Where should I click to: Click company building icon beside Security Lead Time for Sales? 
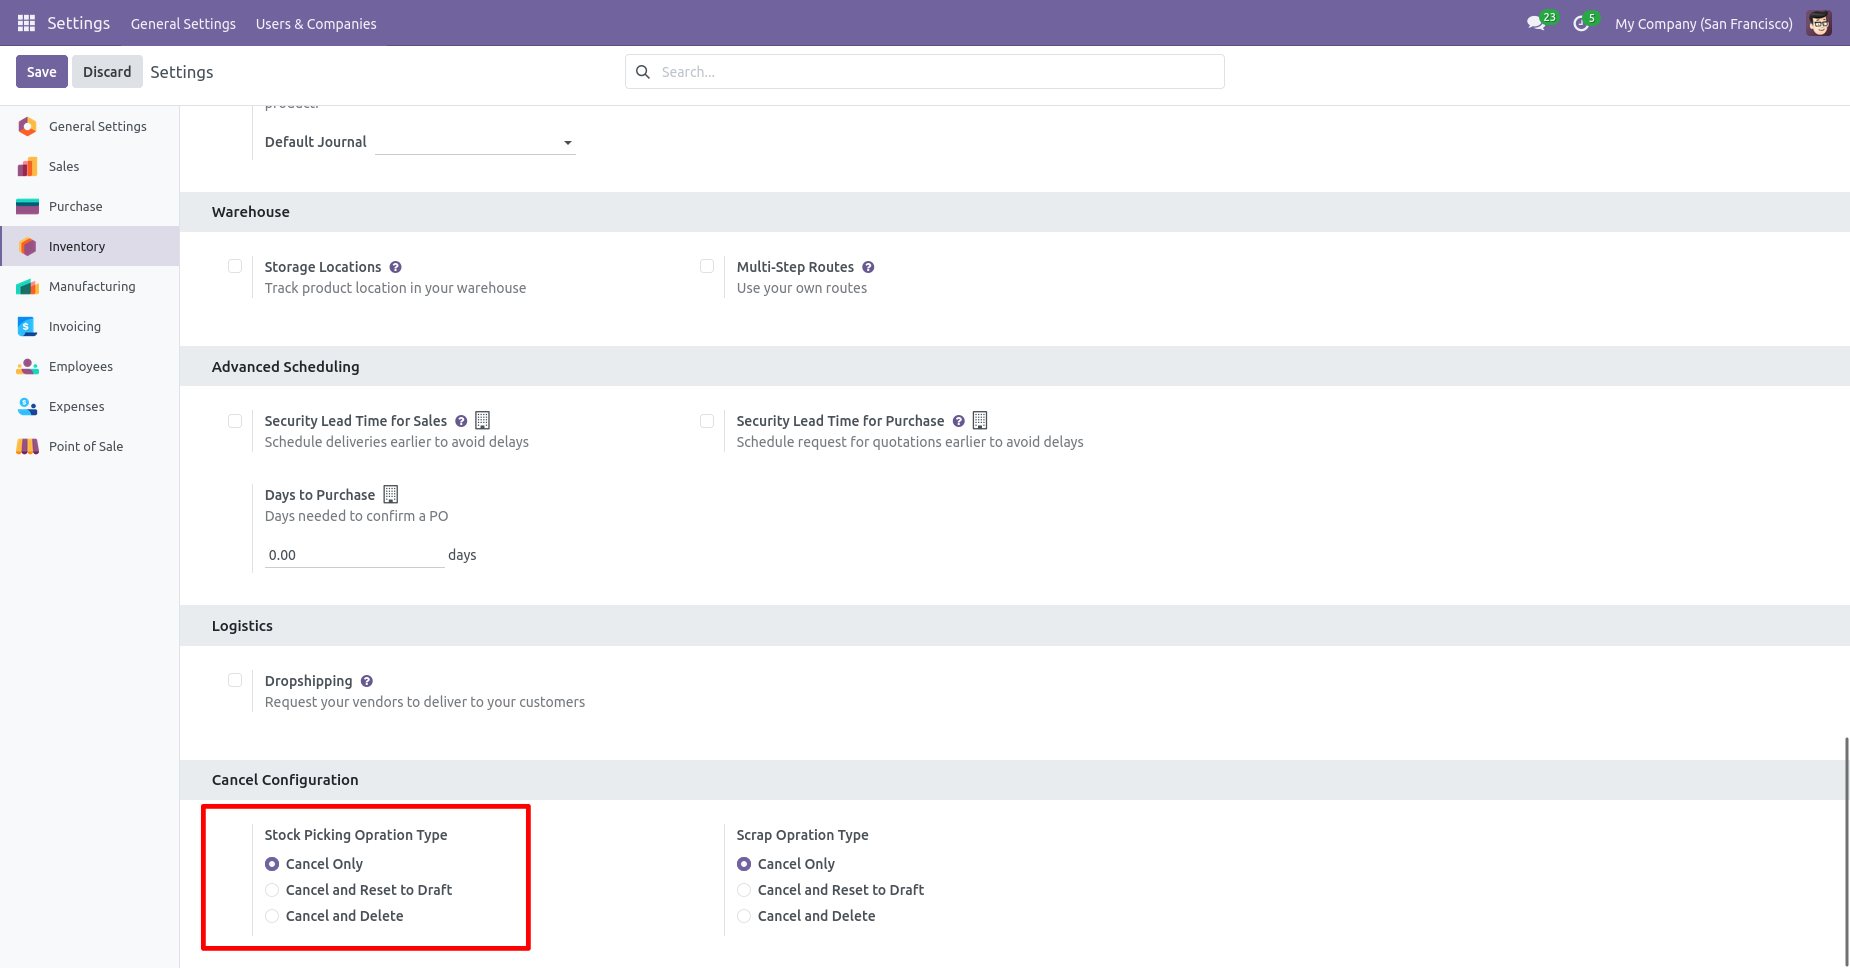(483, 421)
